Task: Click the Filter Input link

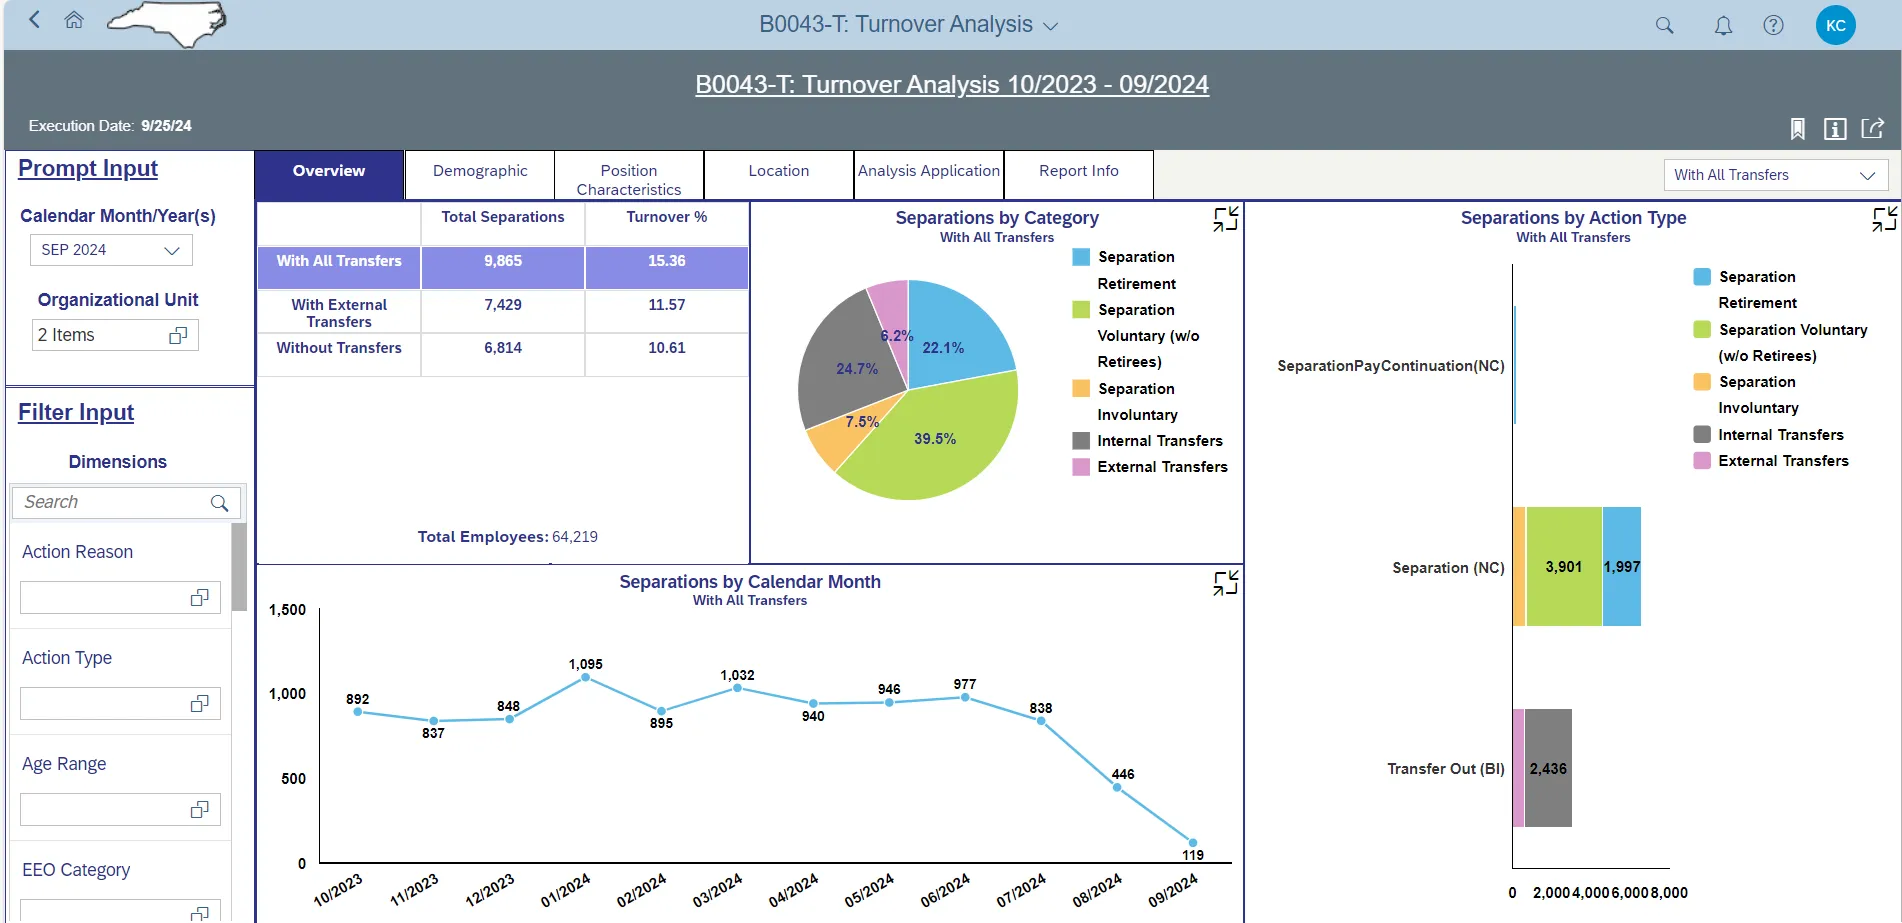Action: point(76,413)
